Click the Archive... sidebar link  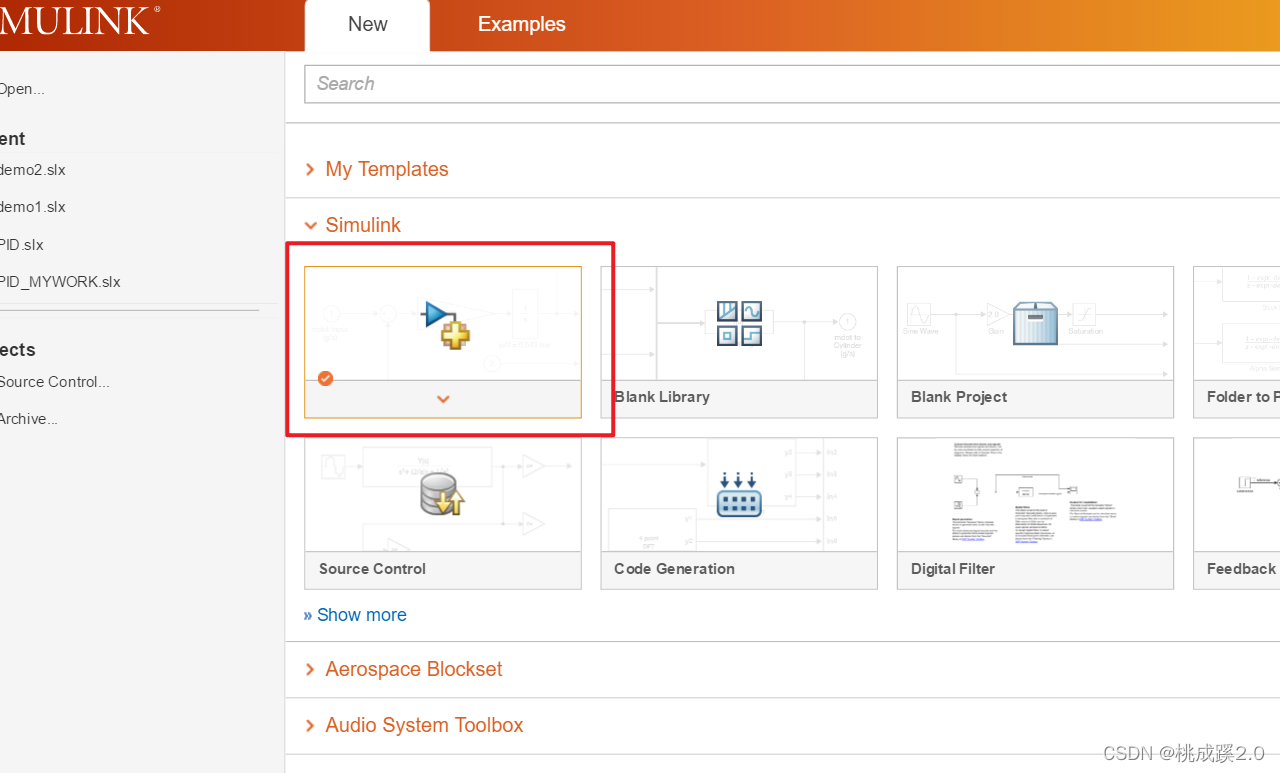click(x=28, y=419)
